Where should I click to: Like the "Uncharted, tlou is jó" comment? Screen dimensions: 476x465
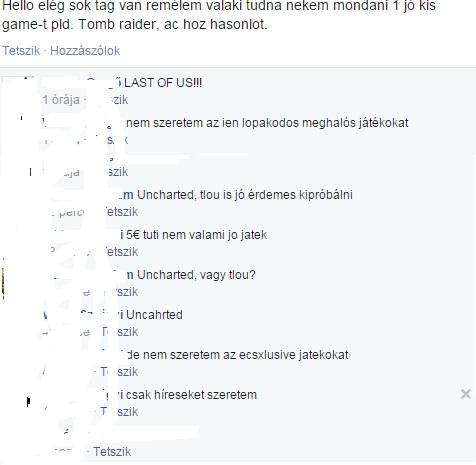point(121,212)
